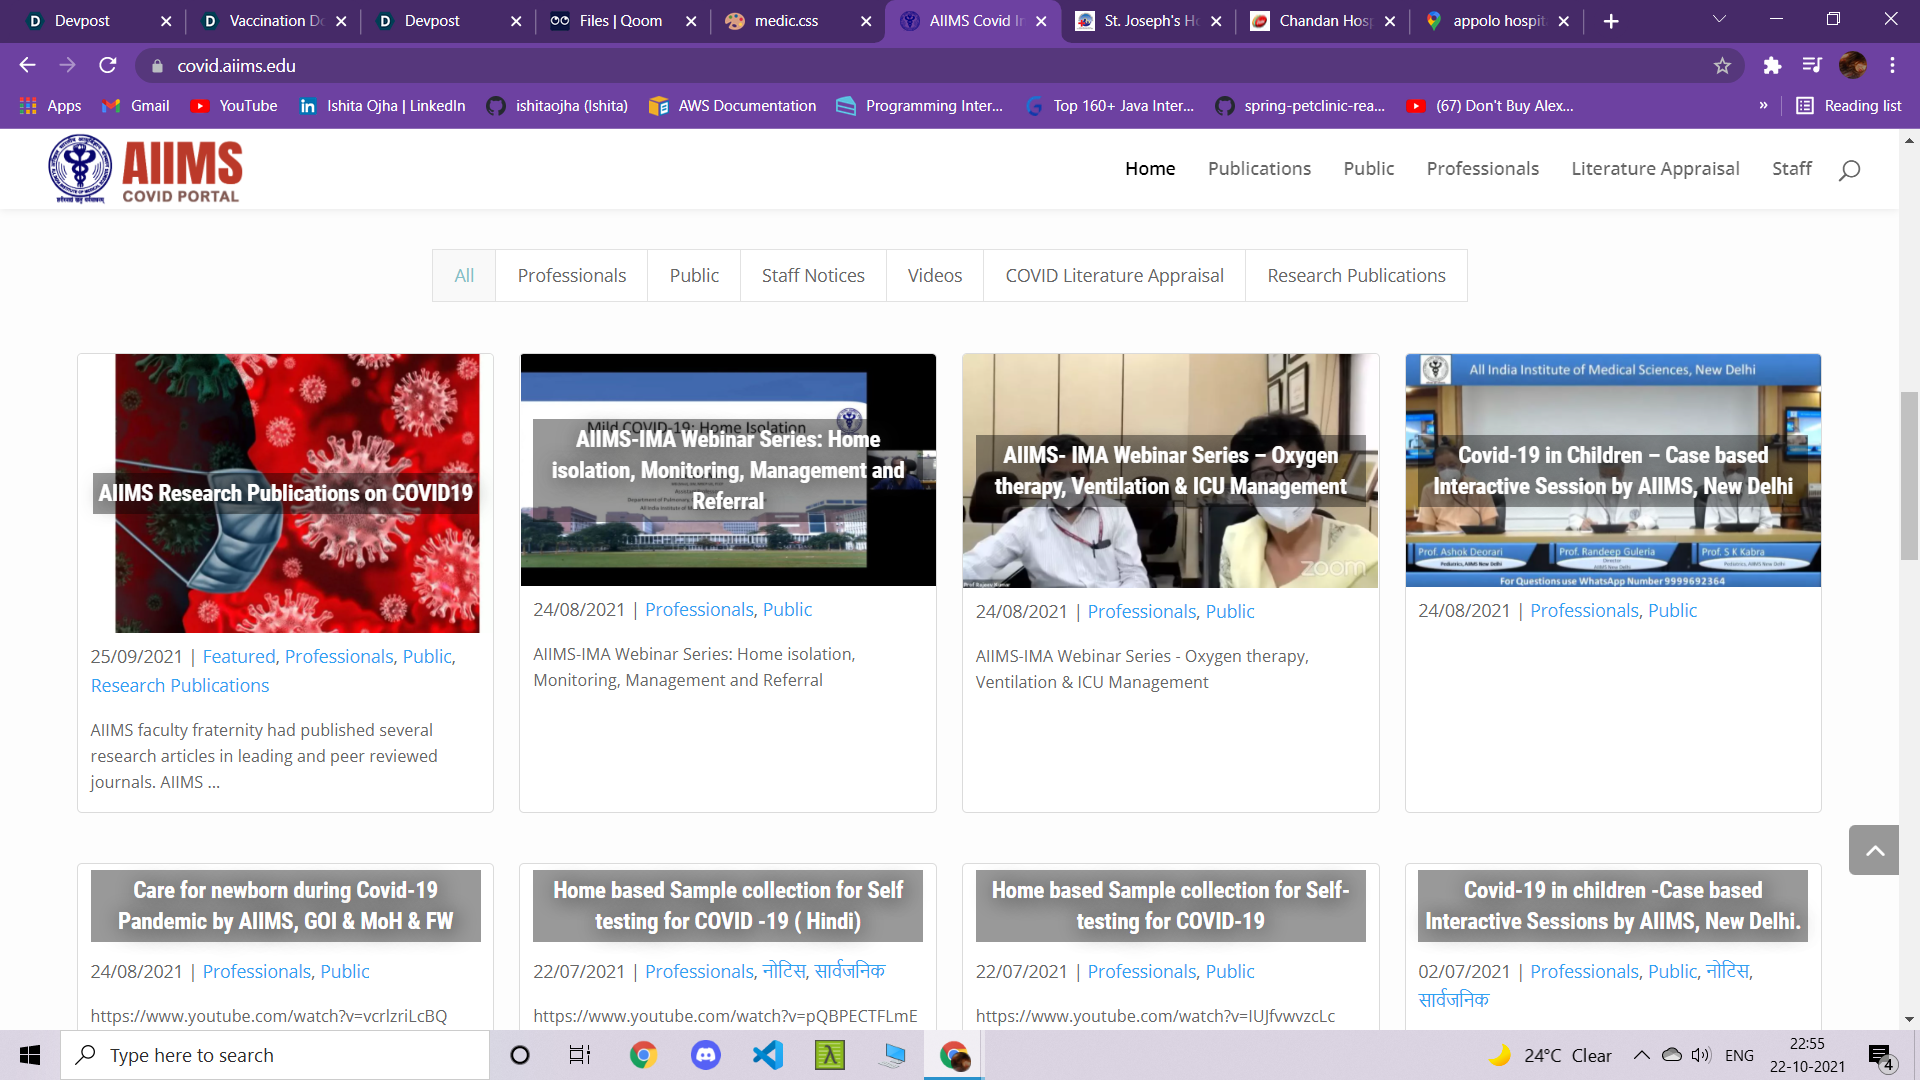Image resolution: width=1920 pixels, height=1080 pixels.
Task: Open Discord from the taskbar
Action: tap(706, 1055)
